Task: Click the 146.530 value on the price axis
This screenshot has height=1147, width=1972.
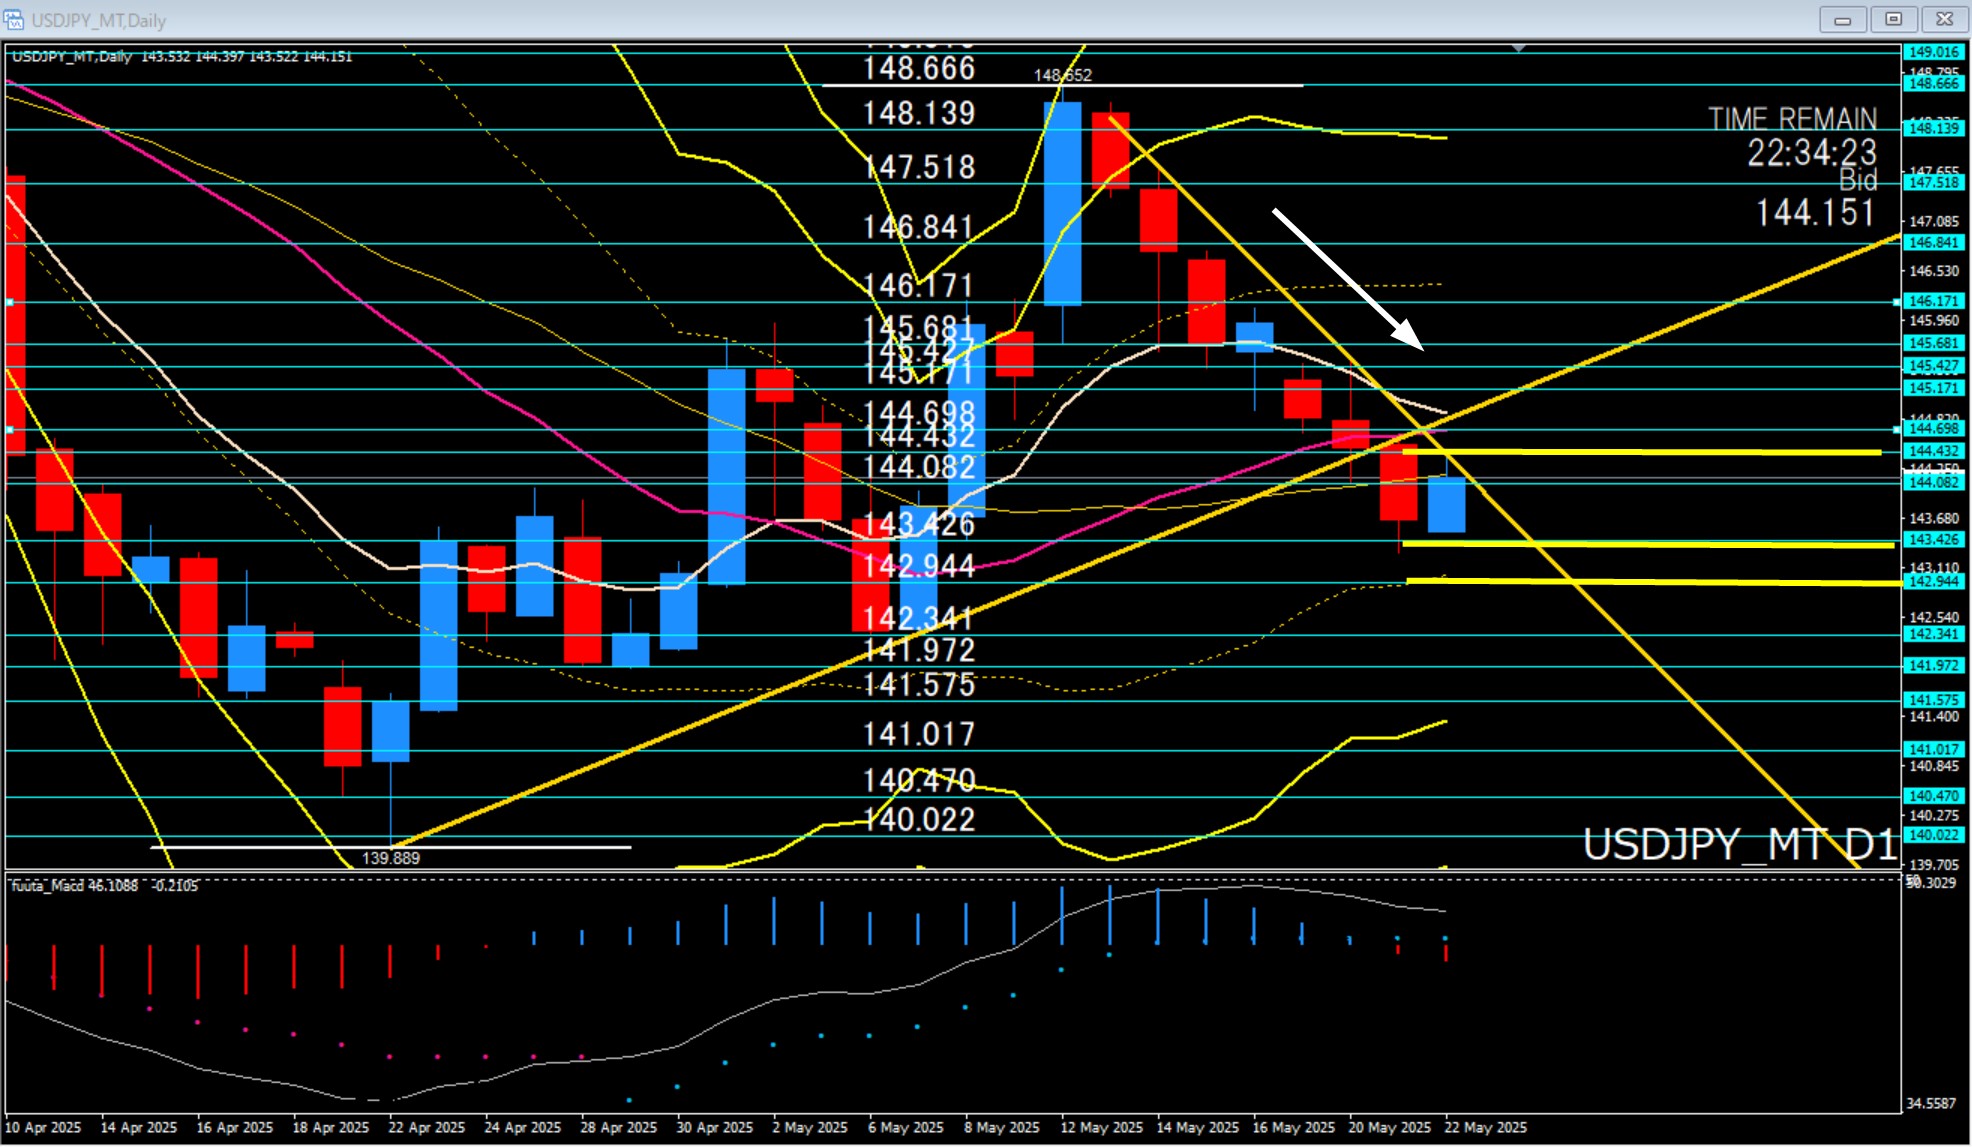Action: [x=1934, y=271]
